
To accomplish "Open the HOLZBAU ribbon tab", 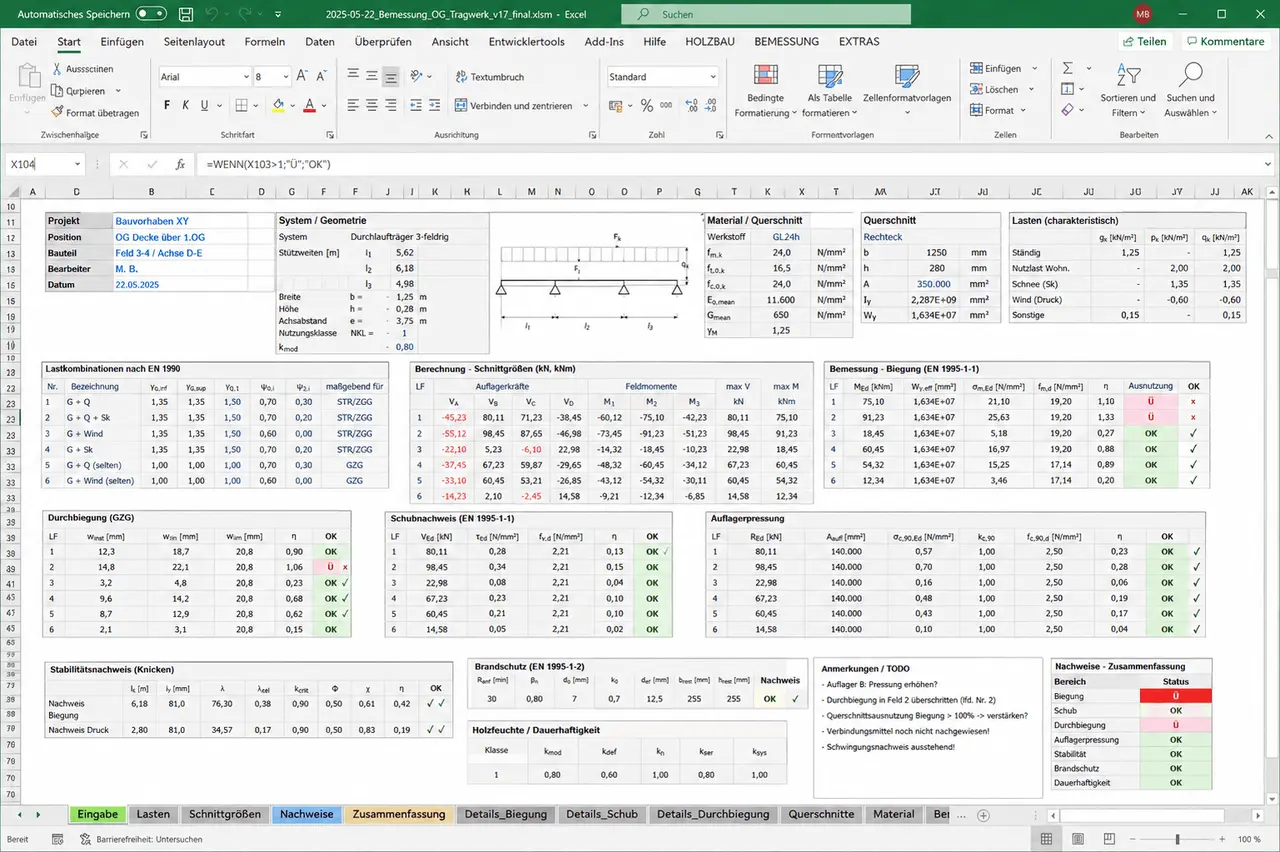I will click(711, 42).
